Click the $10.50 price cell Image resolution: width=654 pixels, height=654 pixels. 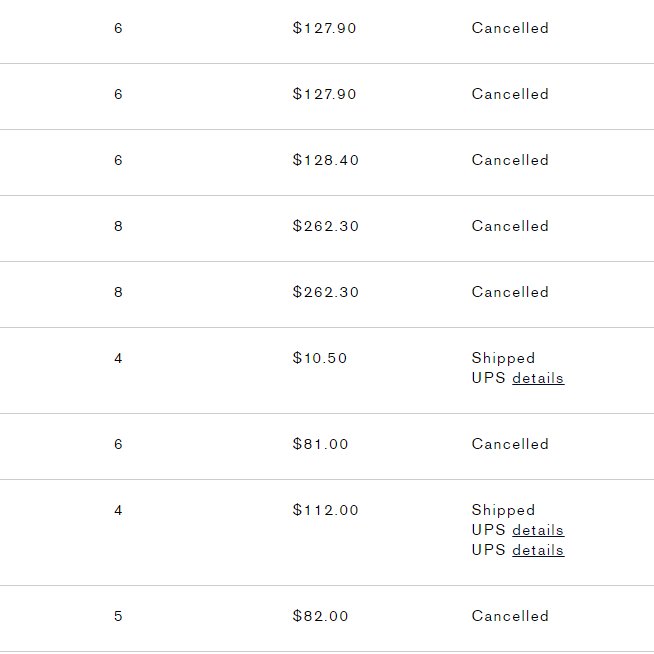(x=319, y=358)
